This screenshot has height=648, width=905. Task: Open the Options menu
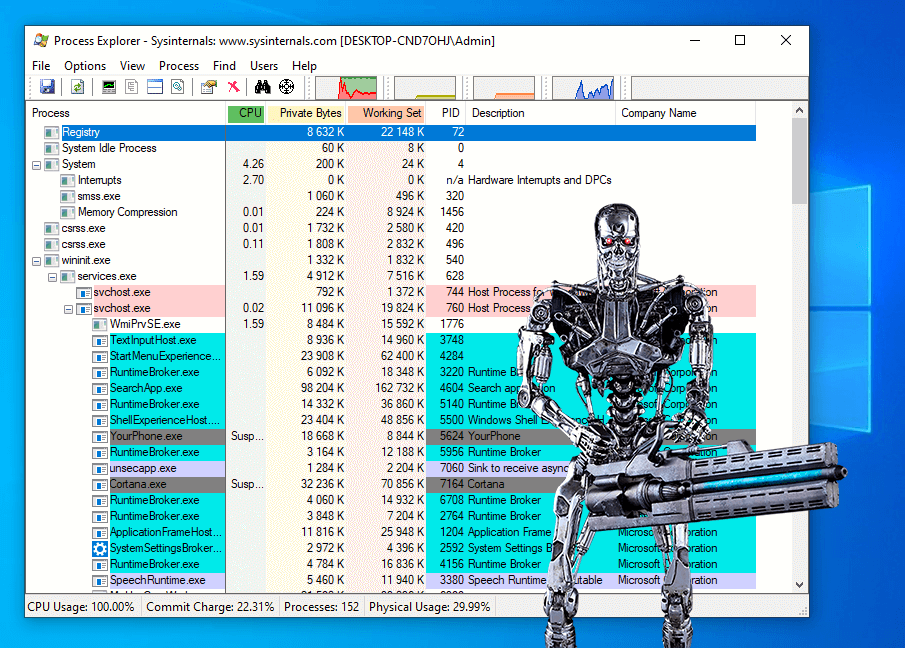85,66
